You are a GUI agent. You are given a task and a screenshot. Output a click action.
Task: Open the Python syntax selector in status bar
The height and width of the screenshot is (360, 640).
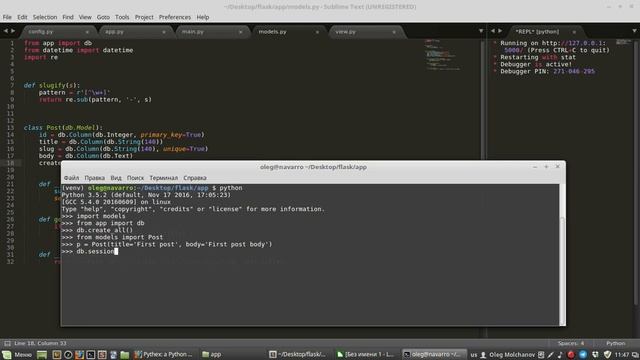[616, 343]
